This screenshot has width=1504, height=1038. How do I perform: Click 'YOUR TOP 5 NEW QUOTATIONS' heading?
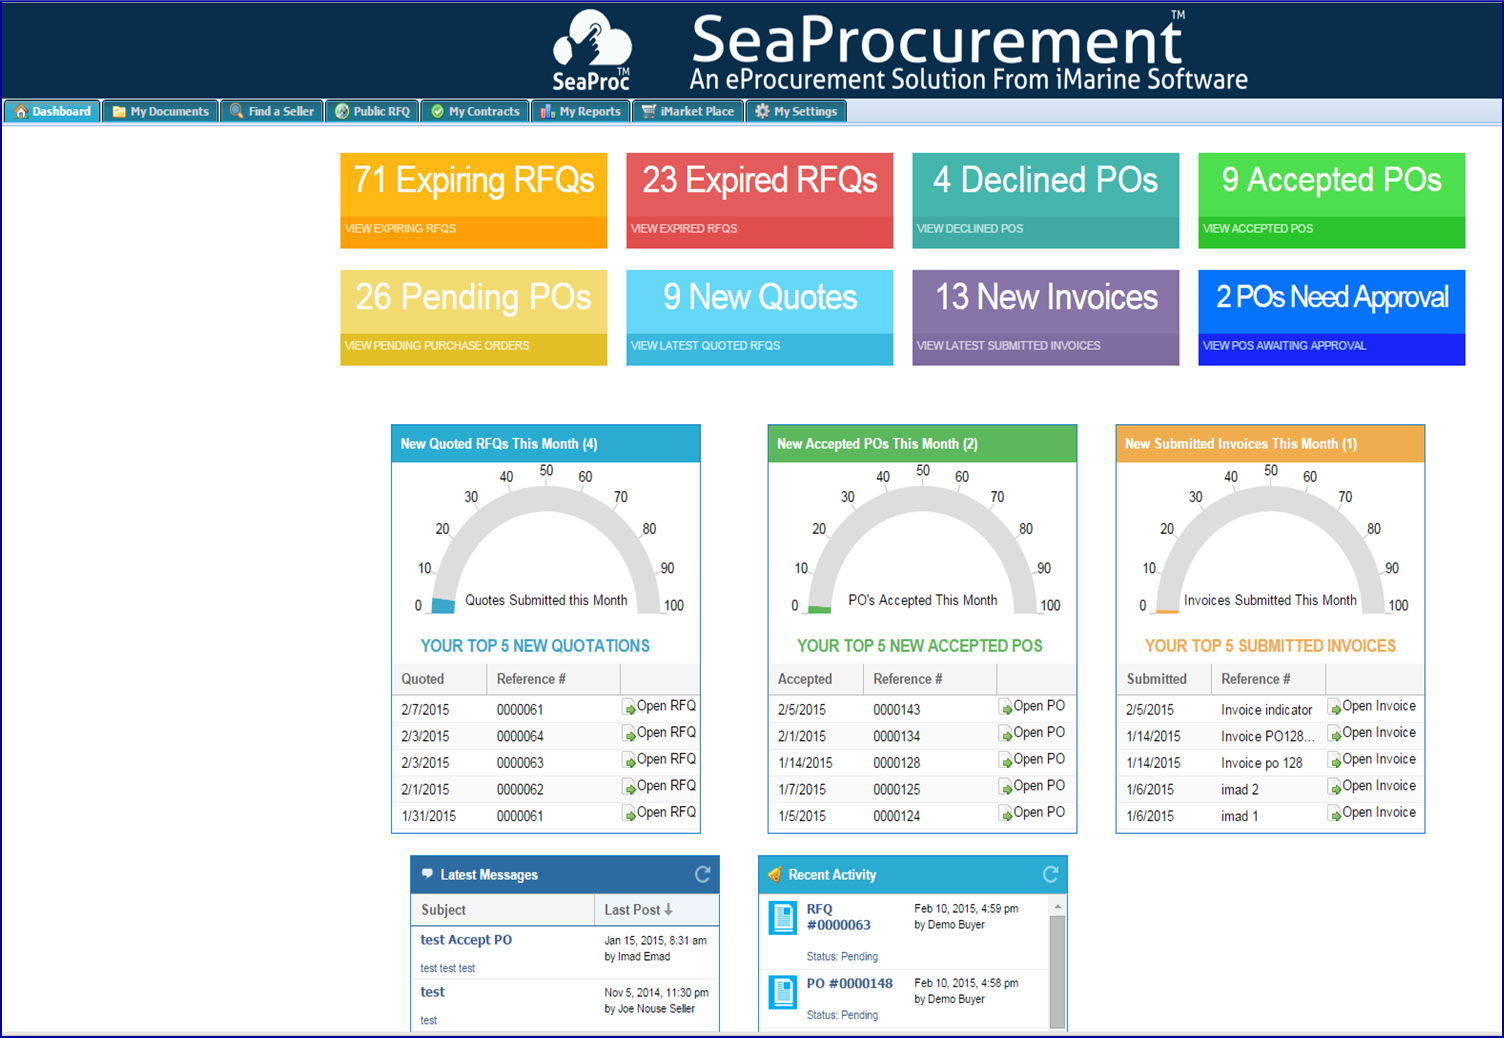coord(535,646)
